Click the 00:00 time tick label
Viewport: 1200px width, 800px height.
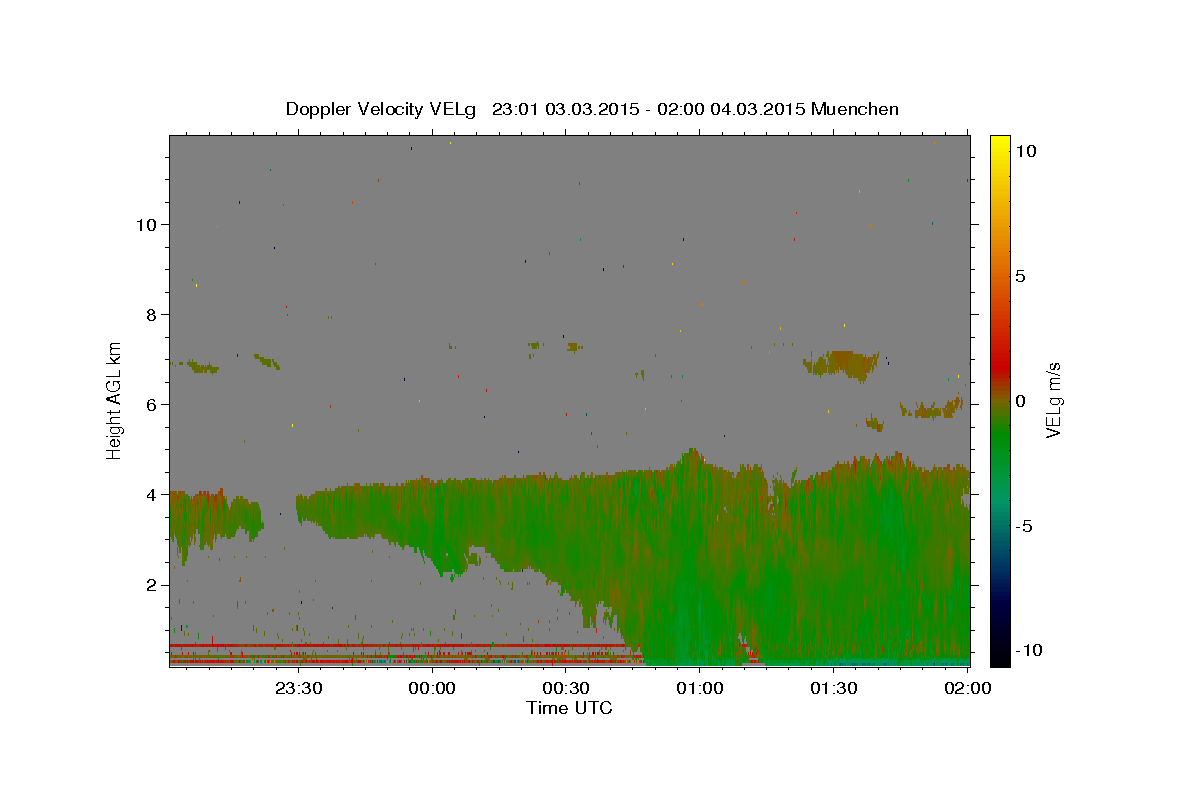432,688
